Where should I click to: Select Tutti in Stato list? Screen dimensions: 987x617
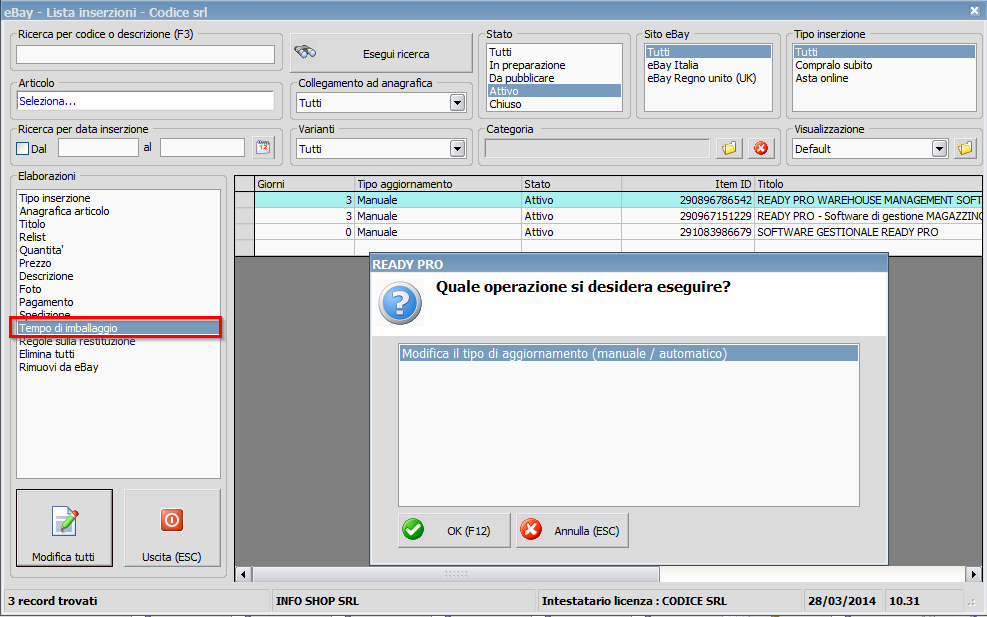click(x=554, y=52)
